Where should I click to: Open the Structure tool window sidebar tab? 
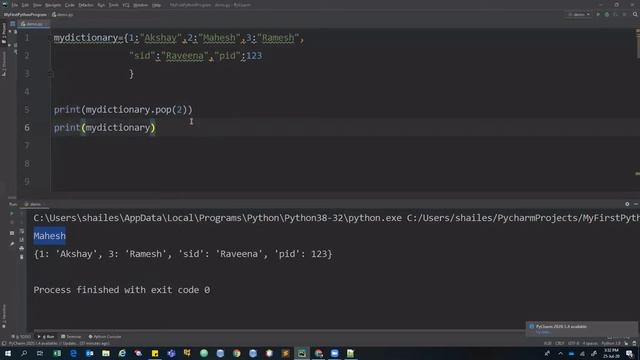pos(4,64)
